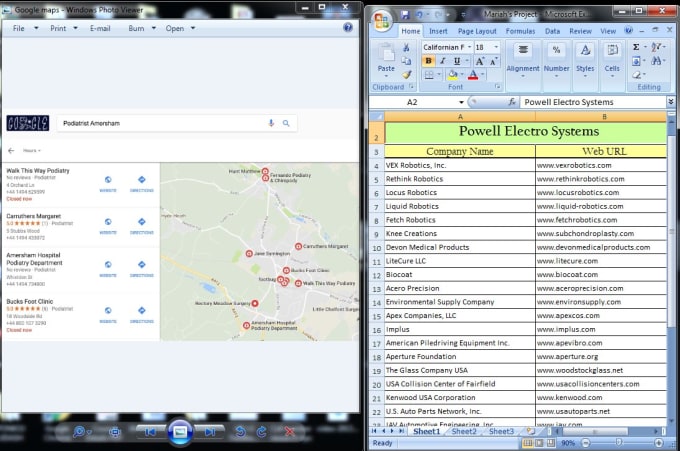The width and height of the screenshot is (680, 451).
Task: Apply the red Font Color
Action: point(473,75)
